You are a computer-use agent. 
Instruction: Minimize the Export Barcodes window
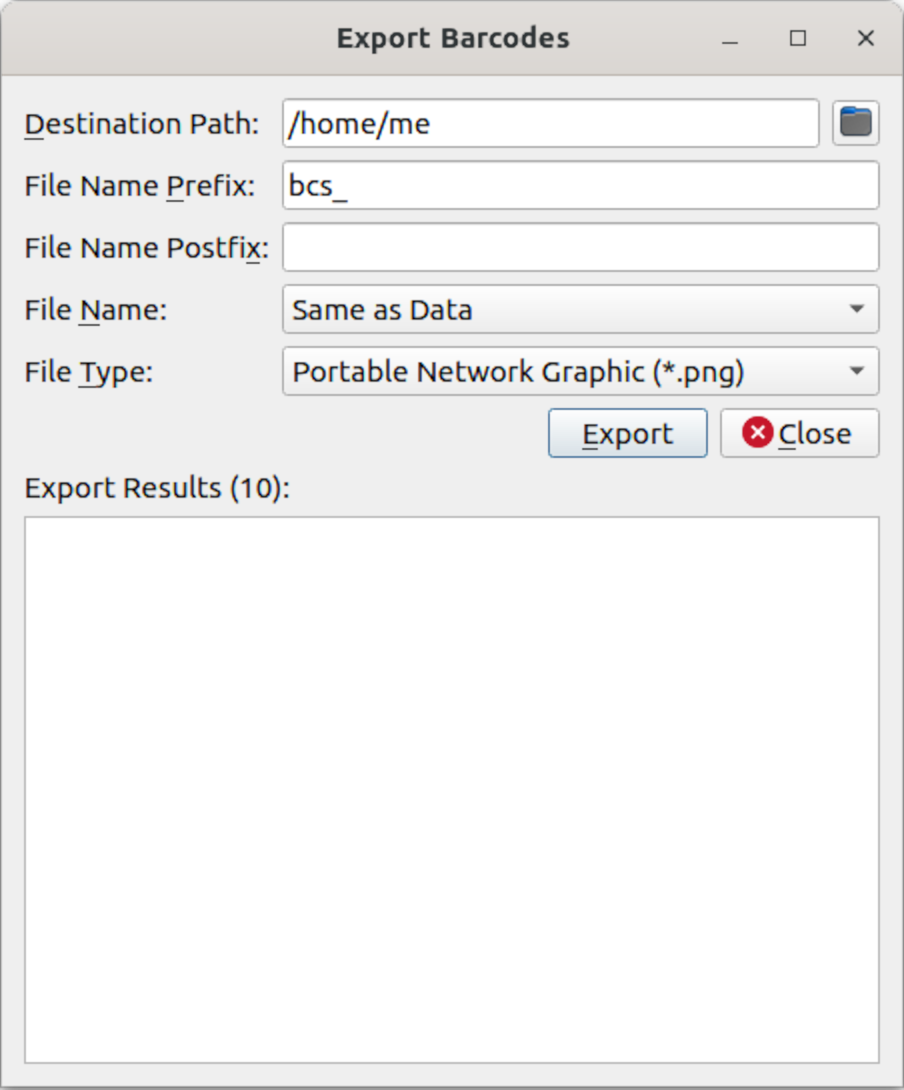729,38
